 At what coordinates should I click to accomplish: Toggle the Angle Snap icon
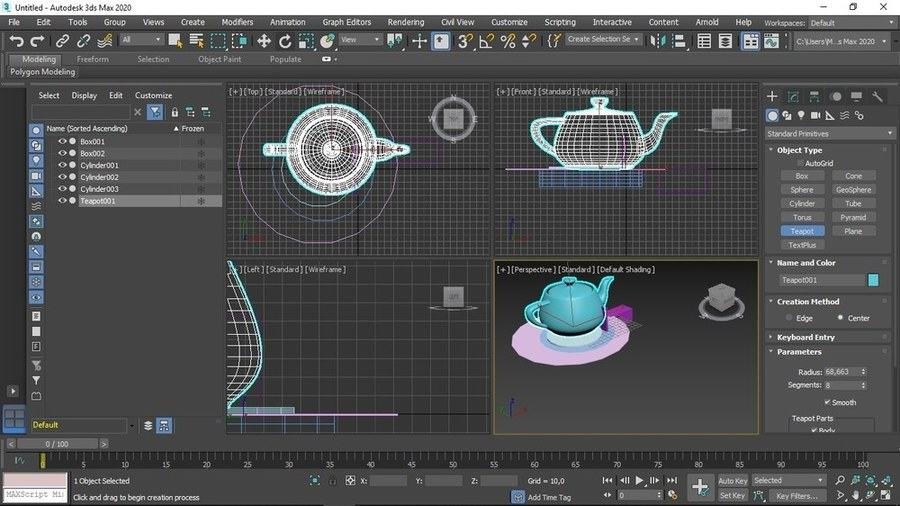pyautogui.click(x=486, y=41)
